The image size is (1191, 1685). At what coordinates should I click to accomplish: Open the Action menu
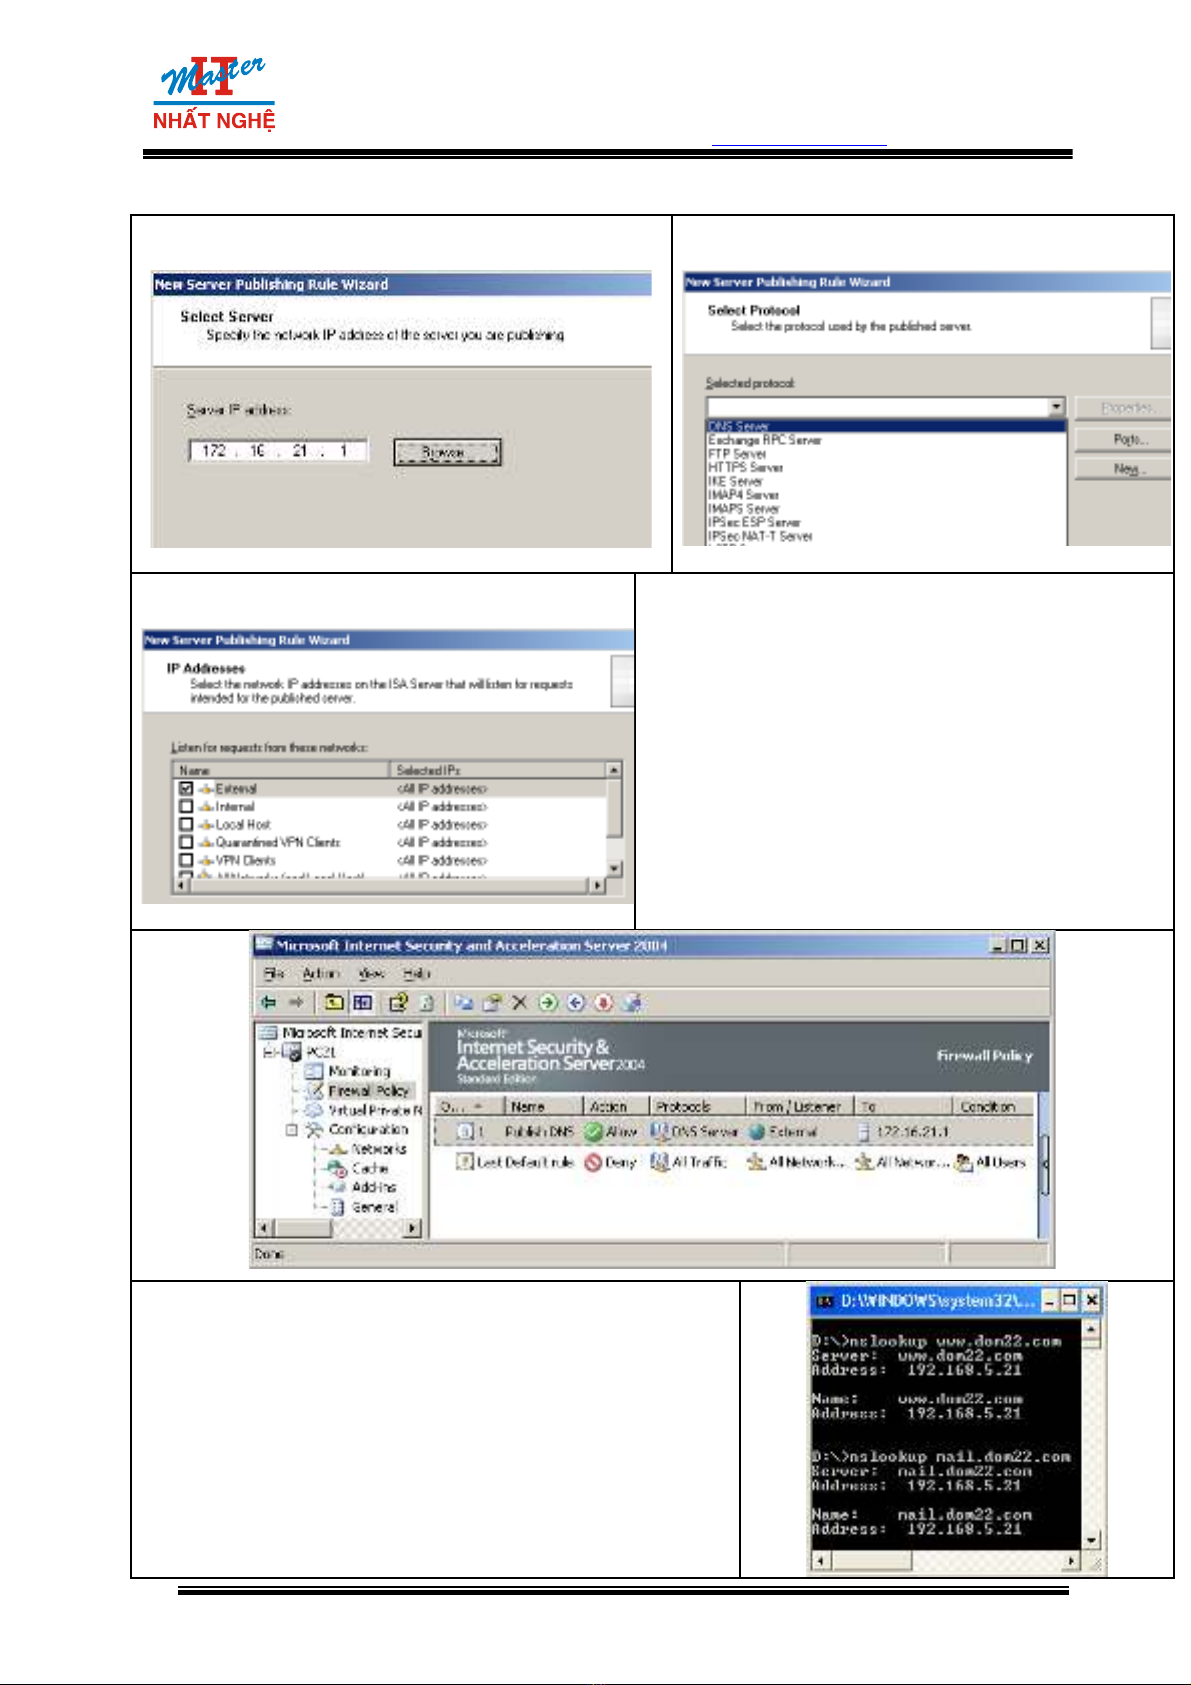(320, 973)
